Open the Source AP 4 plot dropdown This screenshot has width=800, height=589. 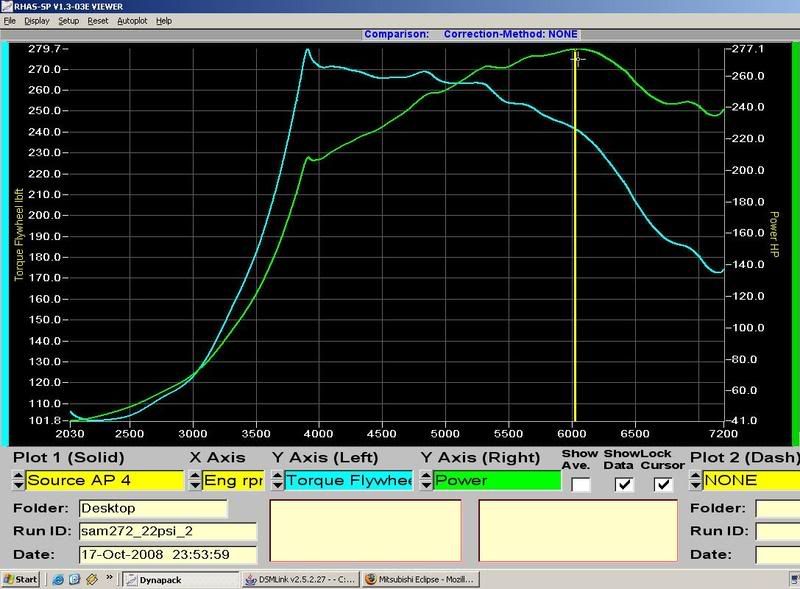click(x=105, y=480)
